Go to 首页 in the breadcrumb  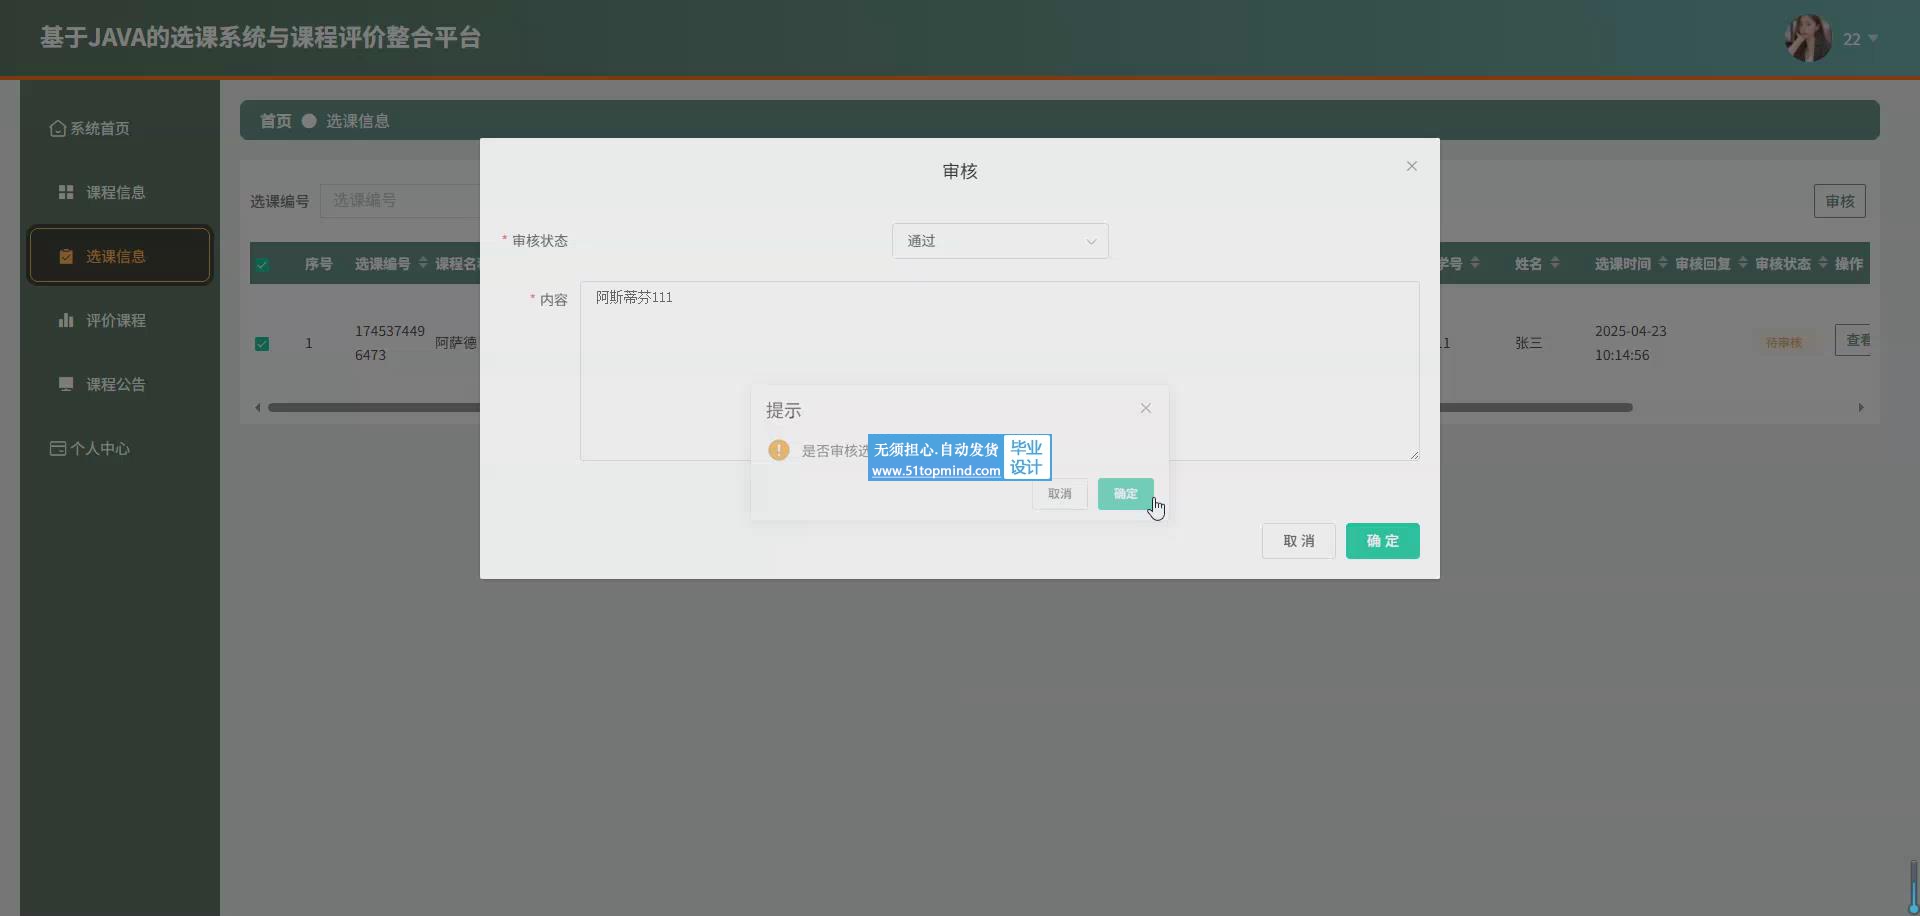point(275,121)
